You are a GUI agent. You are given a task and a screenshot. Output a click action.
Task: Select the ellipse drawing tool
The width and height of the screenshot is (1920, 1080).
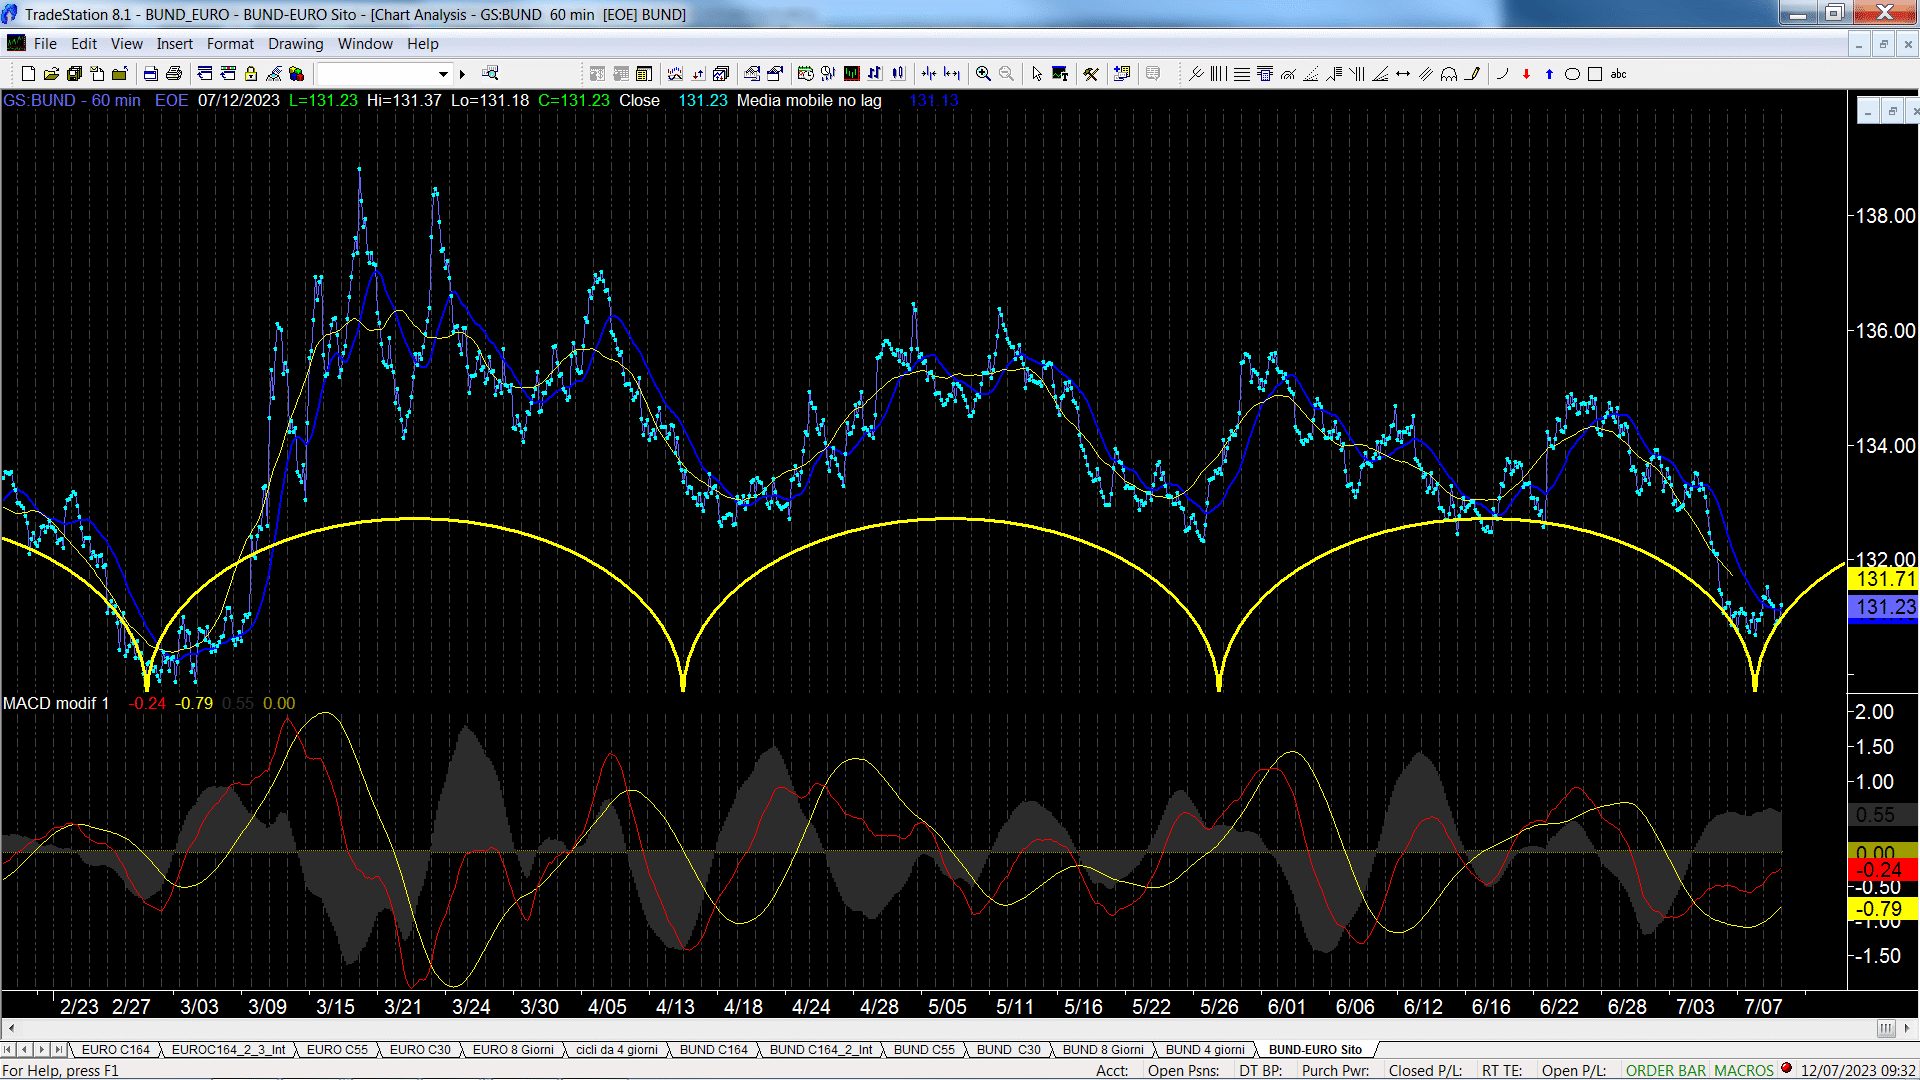point(1572,73)
